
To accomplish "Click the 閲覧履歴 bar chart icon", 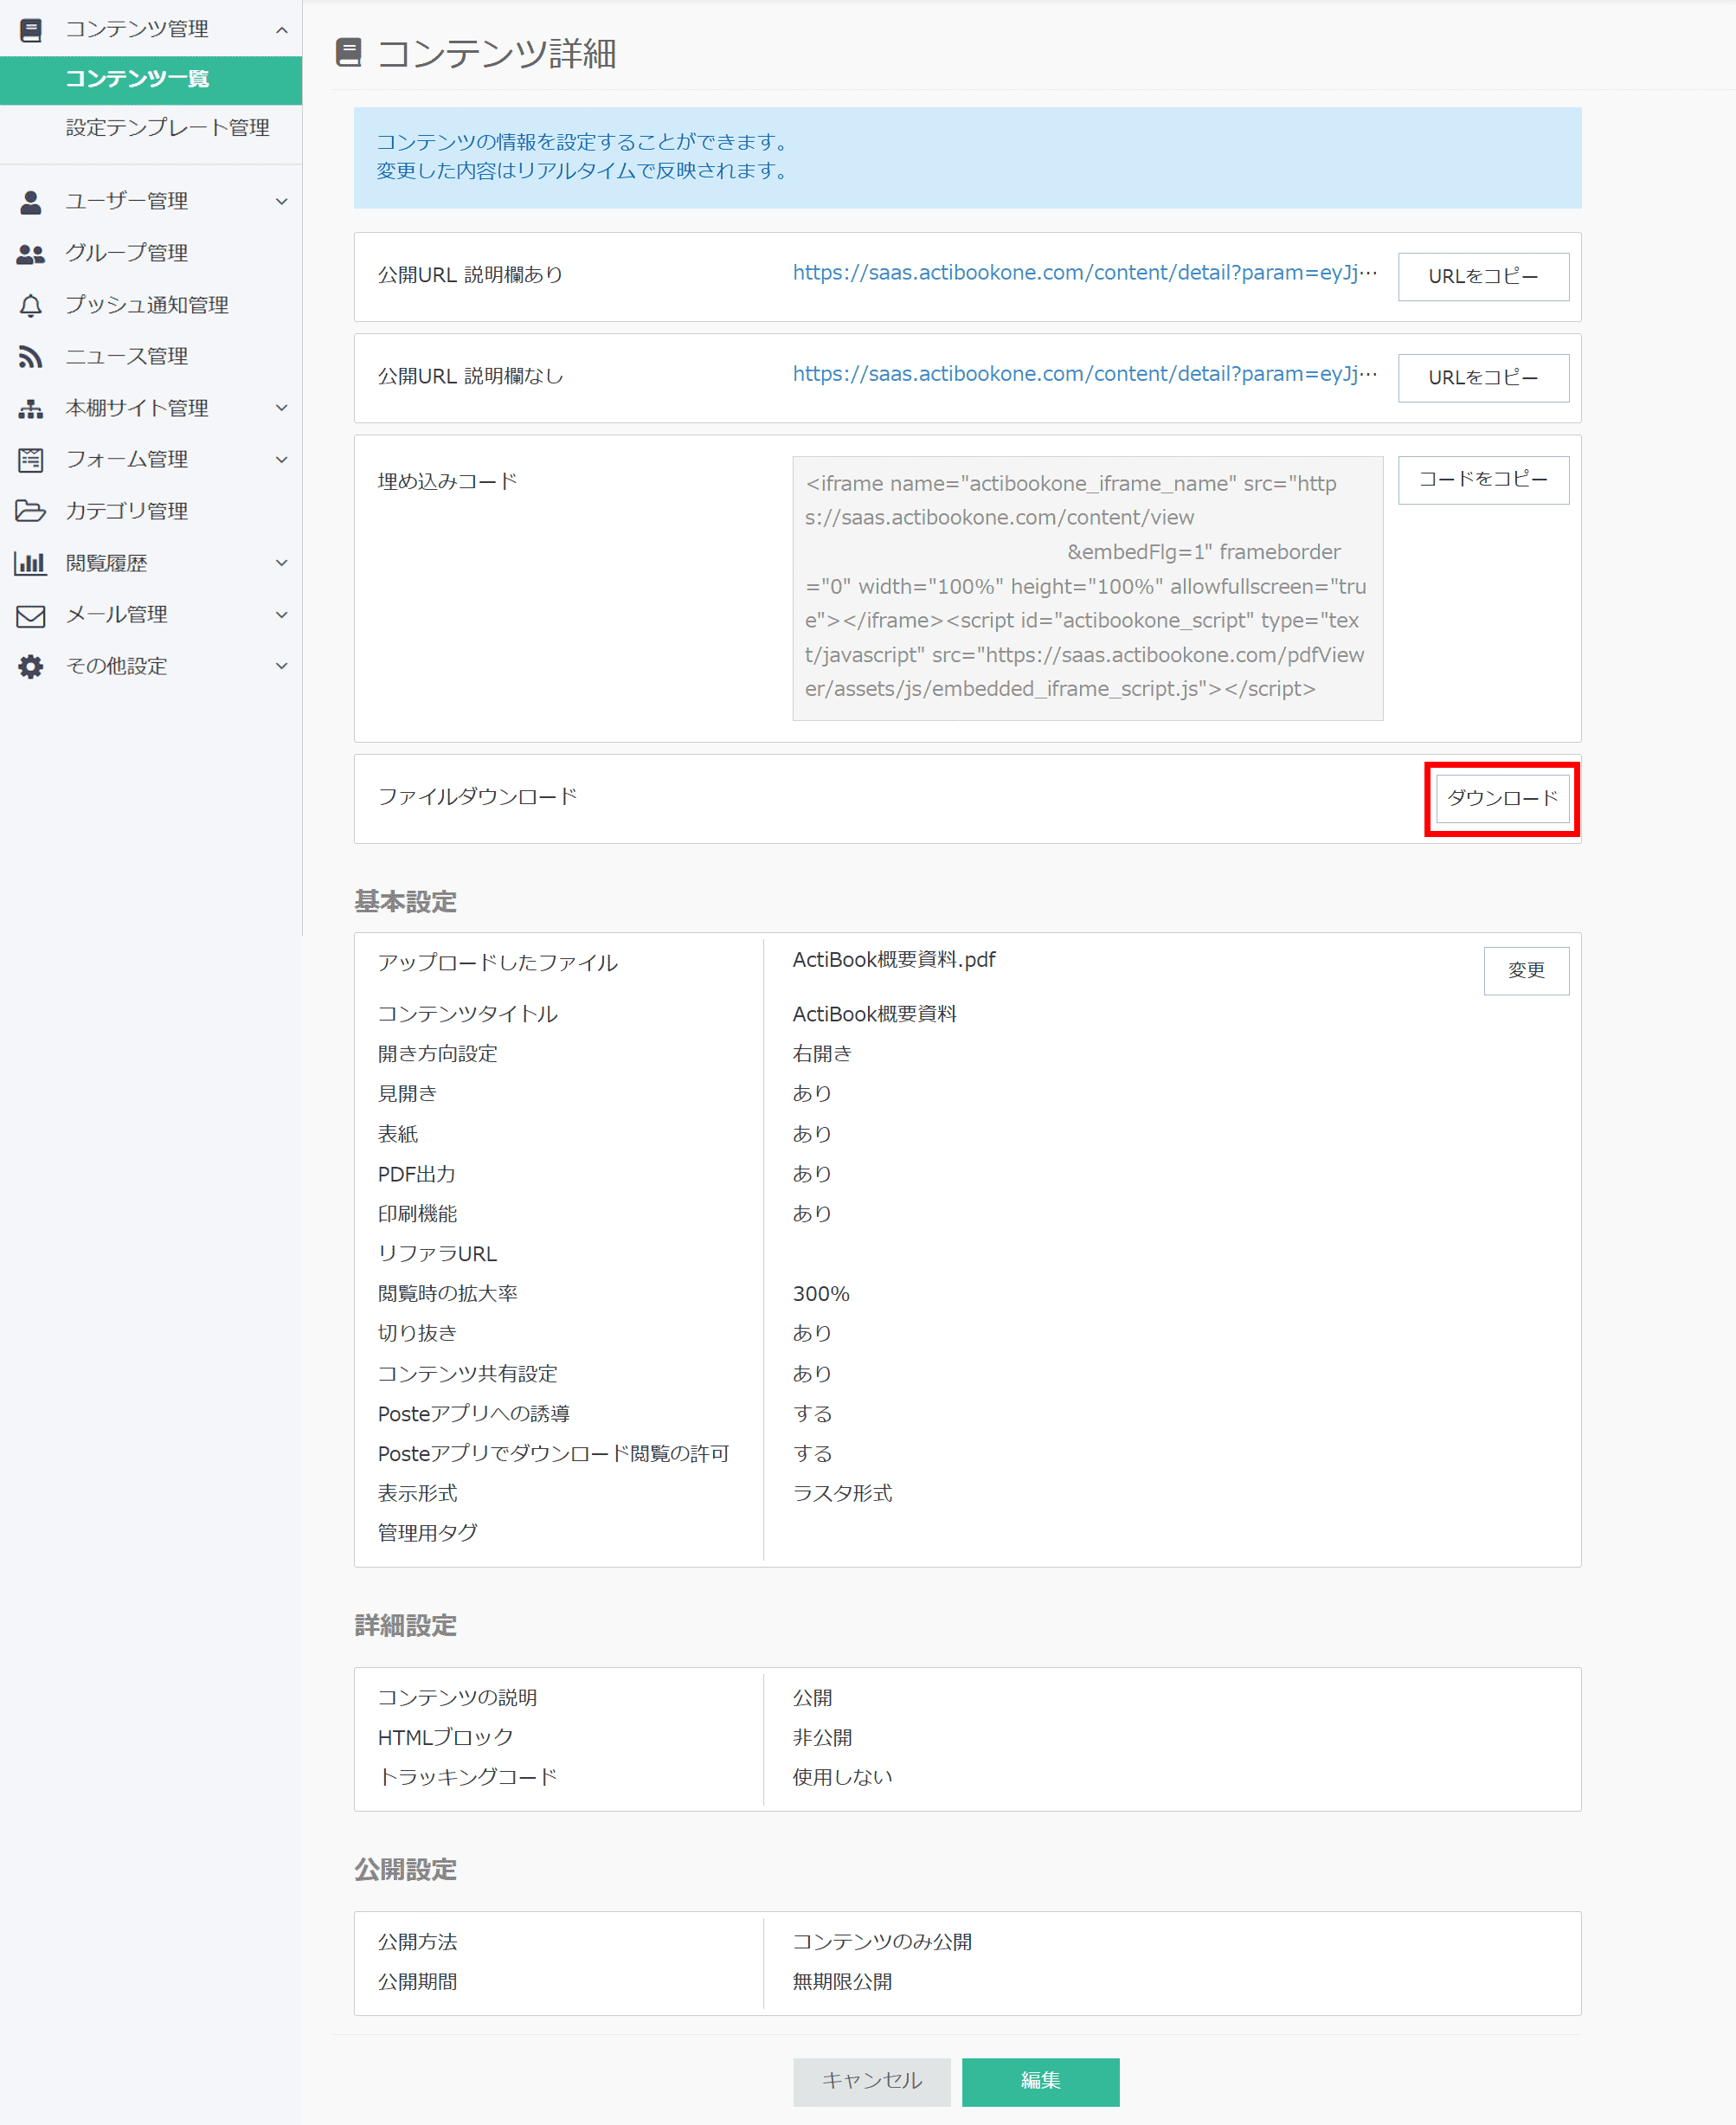I will coord(30,563).
